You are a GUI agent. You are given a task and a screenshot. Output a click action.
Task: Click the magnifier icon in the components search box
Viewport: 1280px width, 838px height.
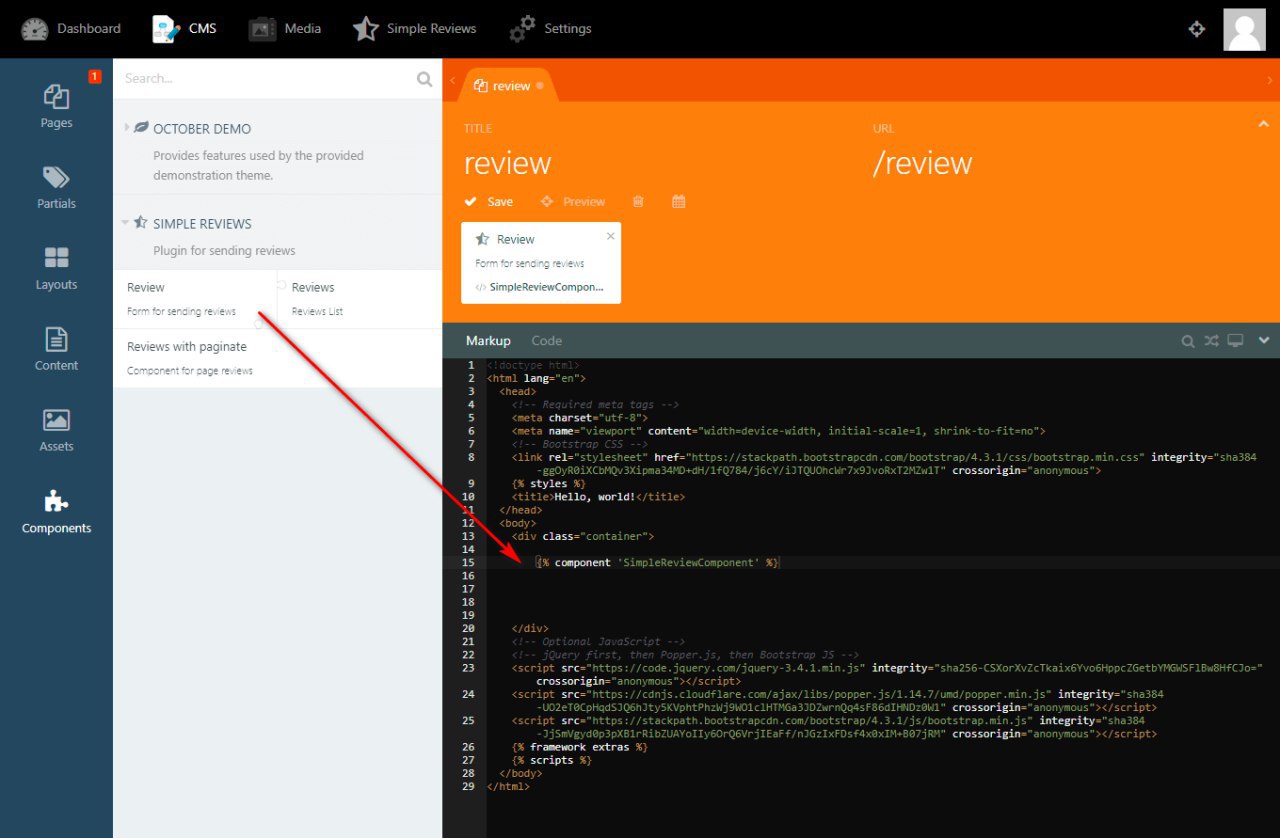pyautogui.click(x=425, y=79)
